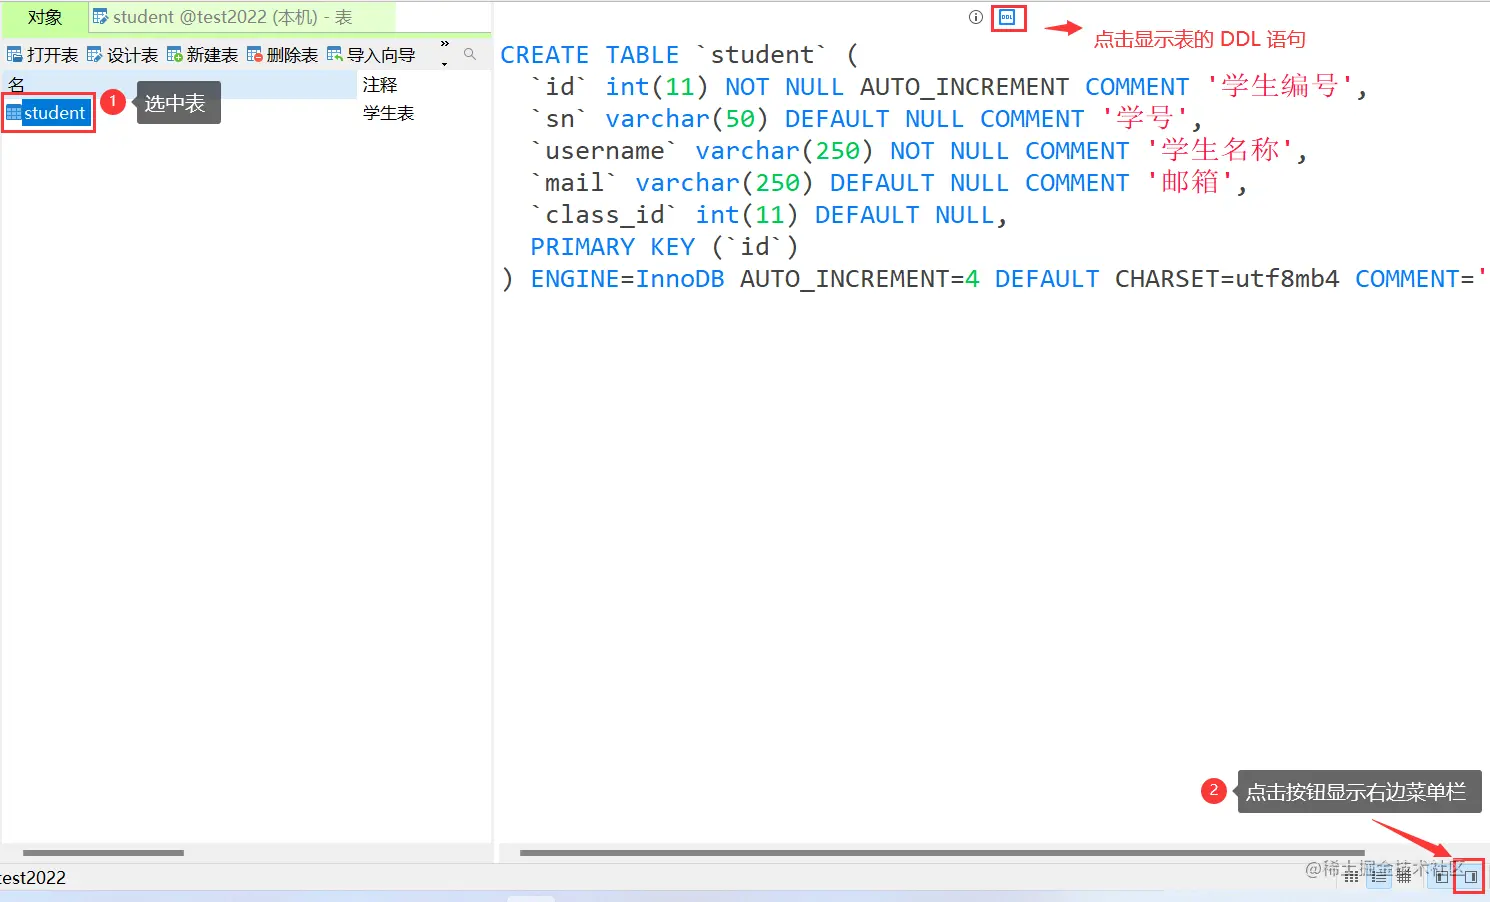Switch to list view mode
The width and height of the screenshot is (1490, 902).
coord(1379,876)
